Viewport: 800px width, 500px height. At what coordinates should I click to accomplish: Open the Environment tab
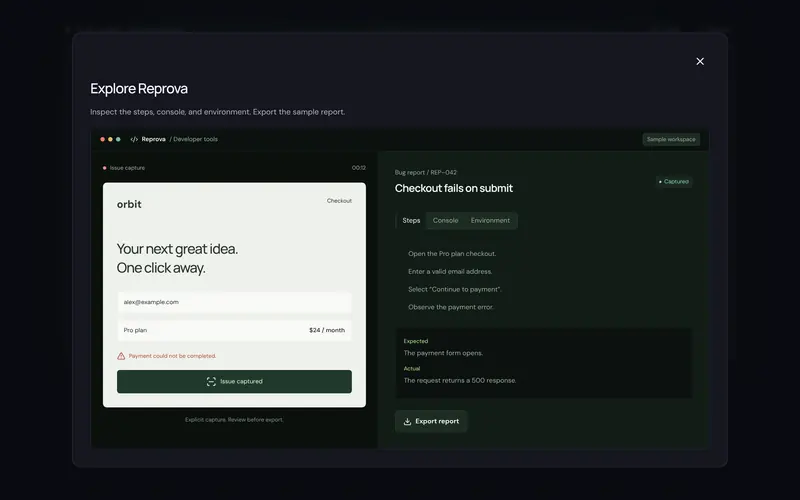(490, 220)
